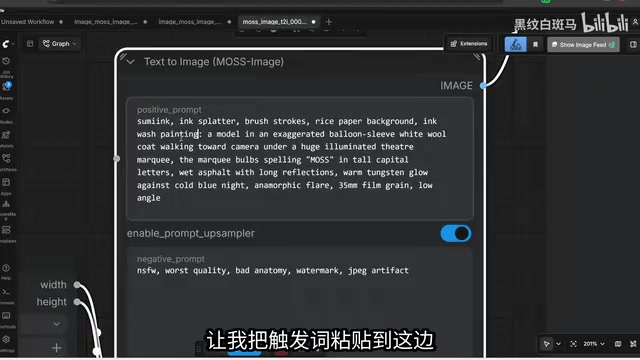
Task: Open the Job History sidebar panel
Action: 7,67
